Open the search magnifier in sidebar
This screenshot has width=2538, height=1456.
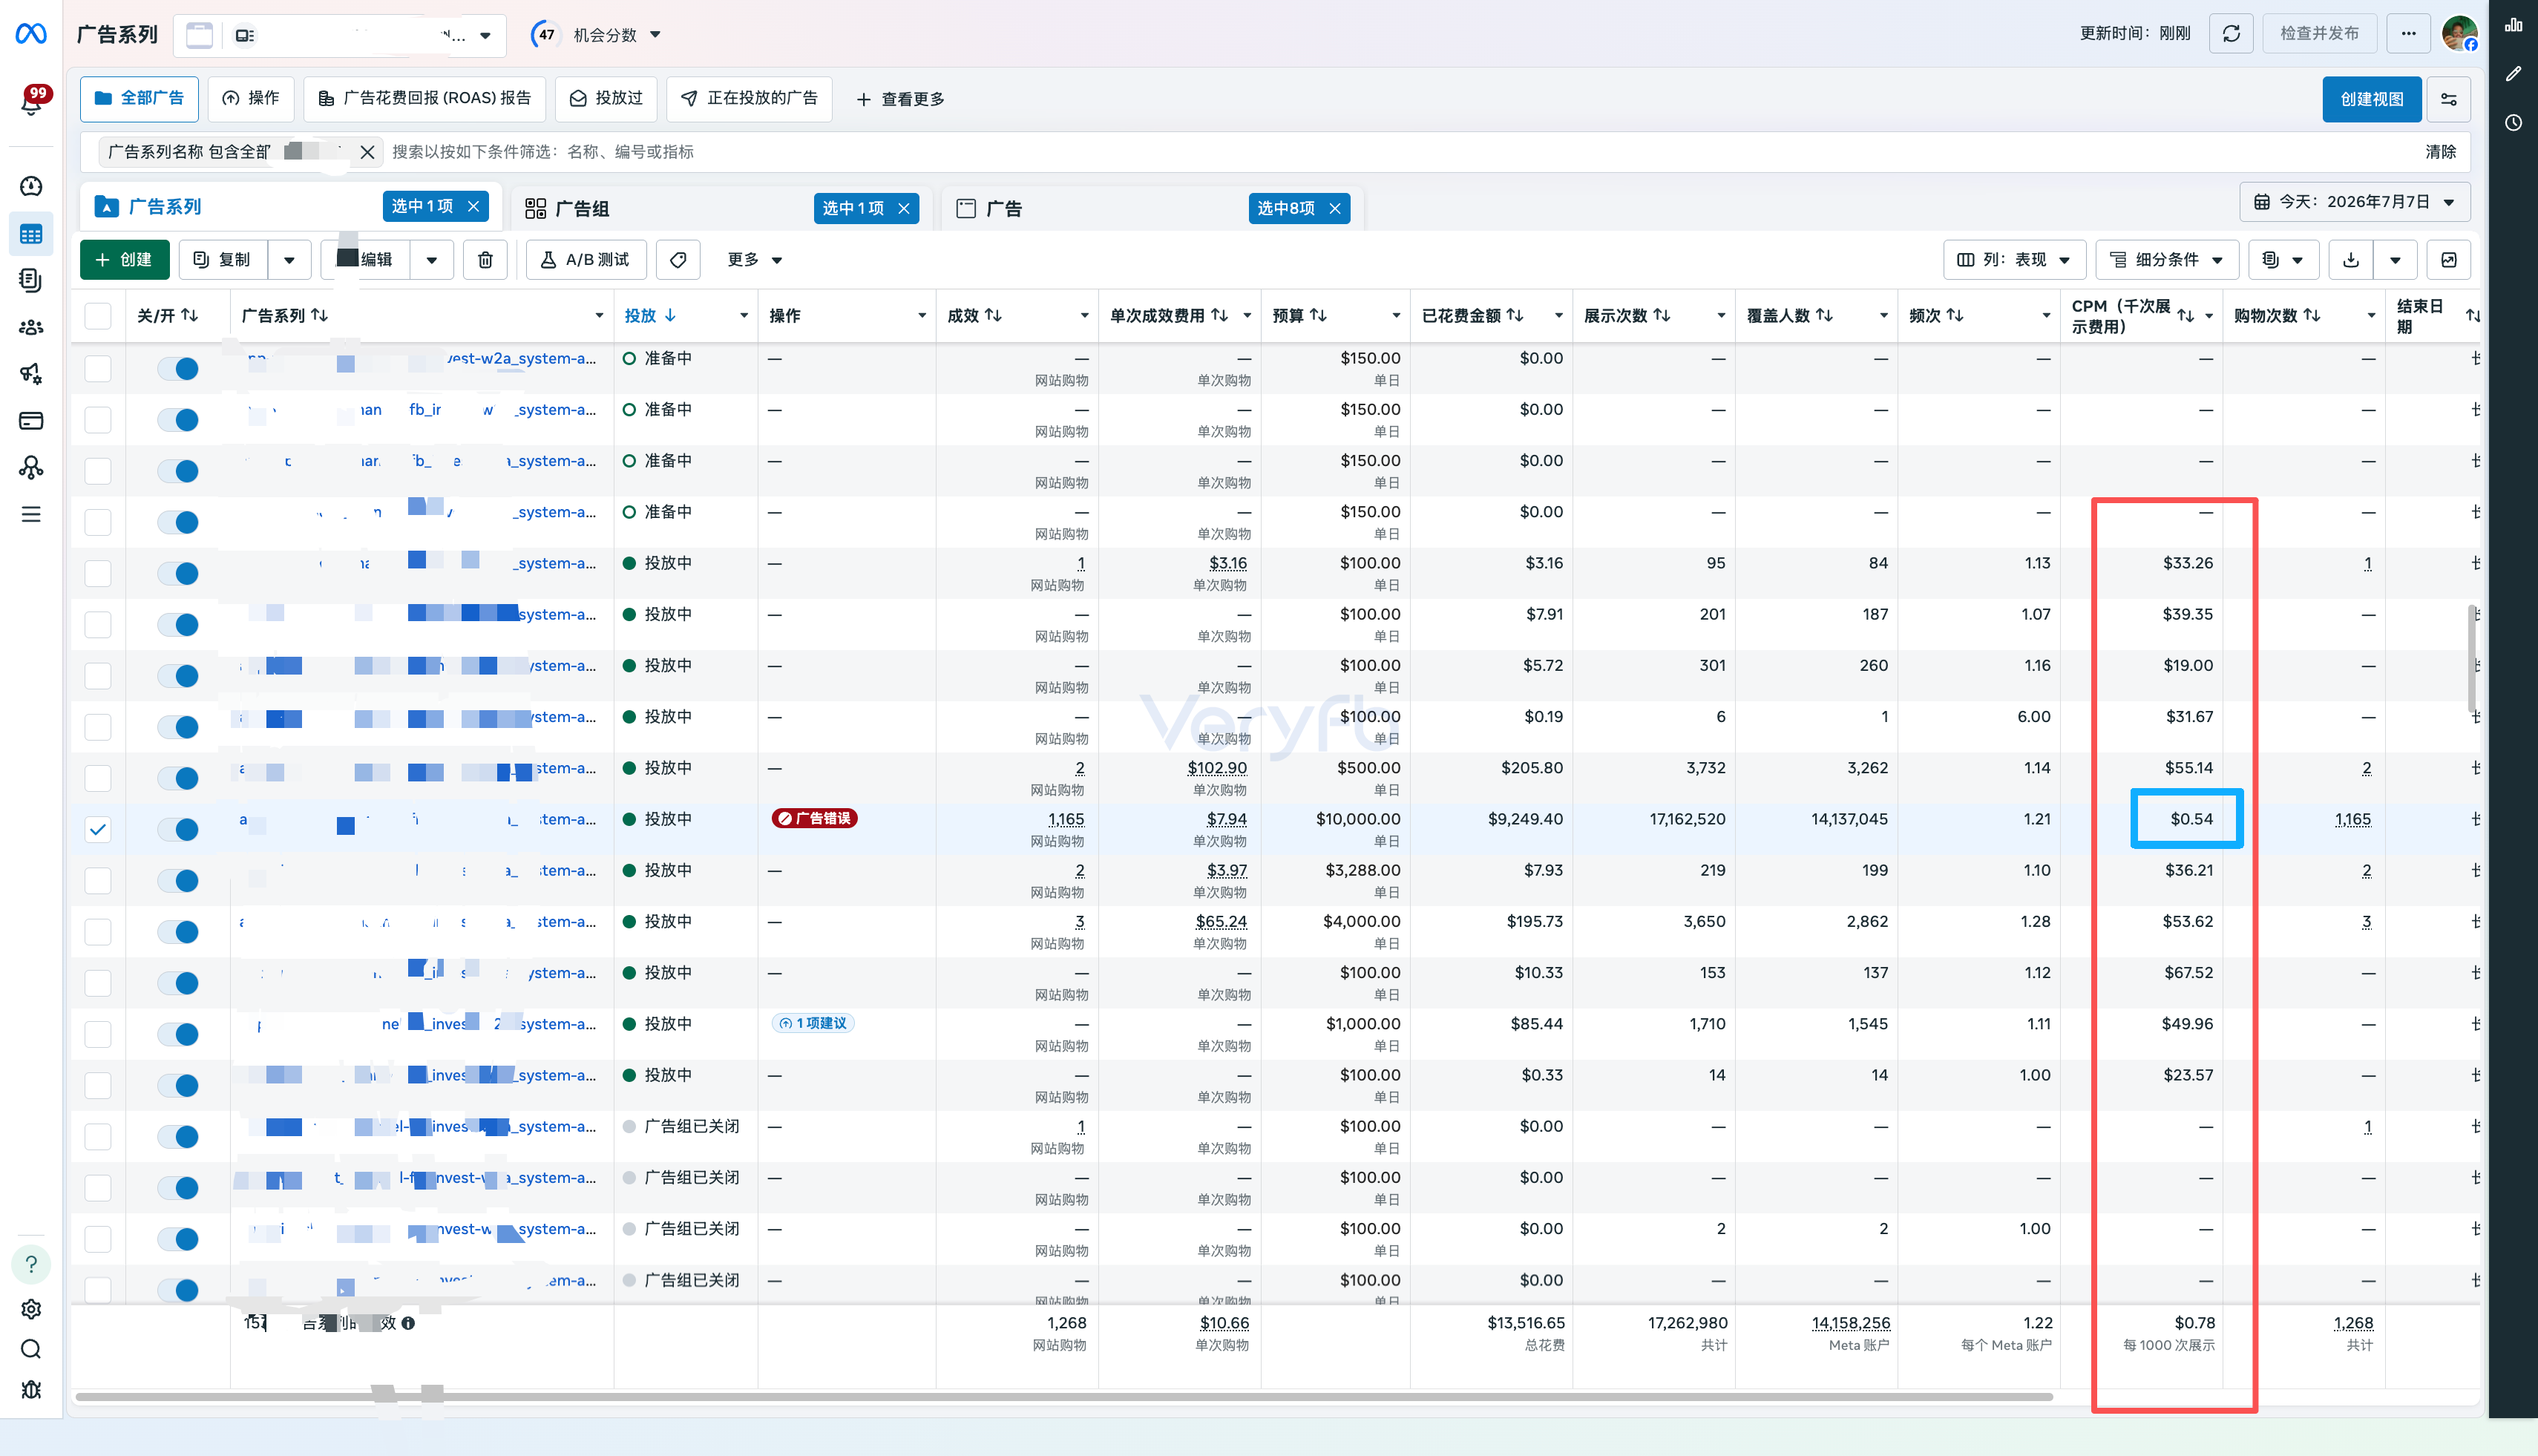pyautogui.click(x=31, y=1349)
